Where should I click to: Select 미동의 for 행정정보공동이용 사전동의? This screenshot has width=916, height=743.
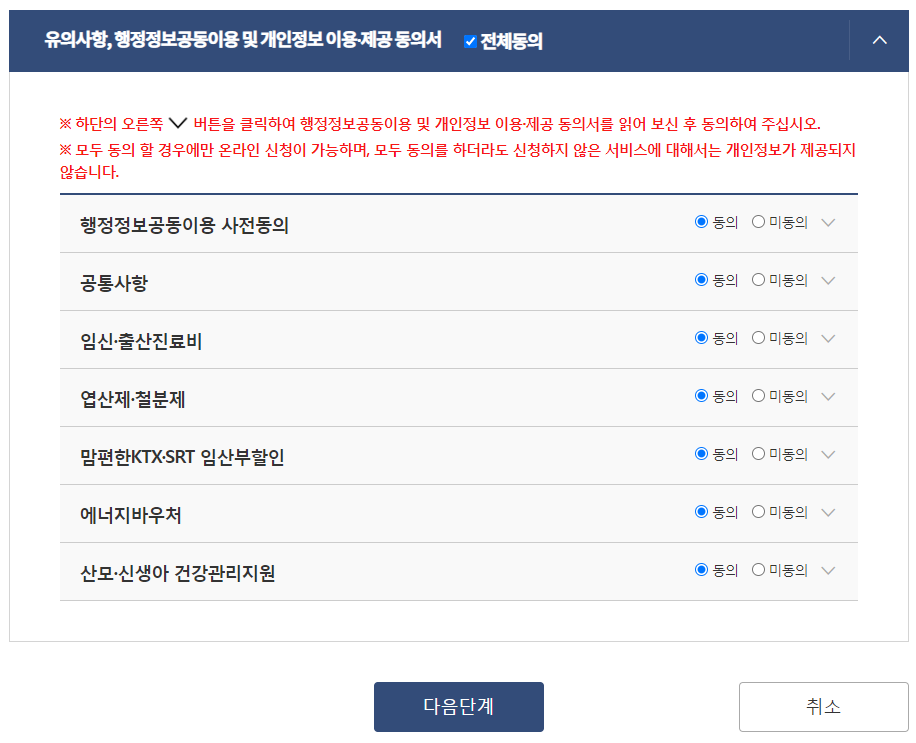(x=758, y=222)
